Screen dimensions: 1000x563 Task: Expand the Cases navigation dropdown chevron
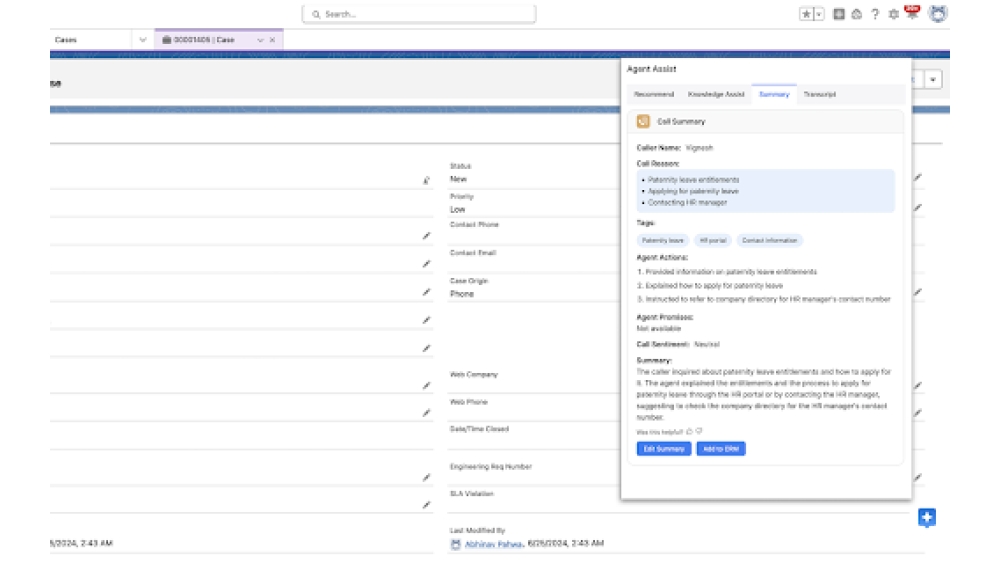142,40
